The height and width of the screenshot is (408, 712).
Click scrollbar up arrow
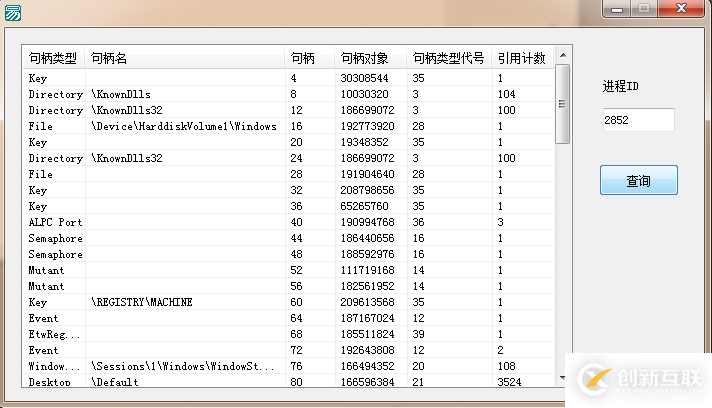pos(563,55)
